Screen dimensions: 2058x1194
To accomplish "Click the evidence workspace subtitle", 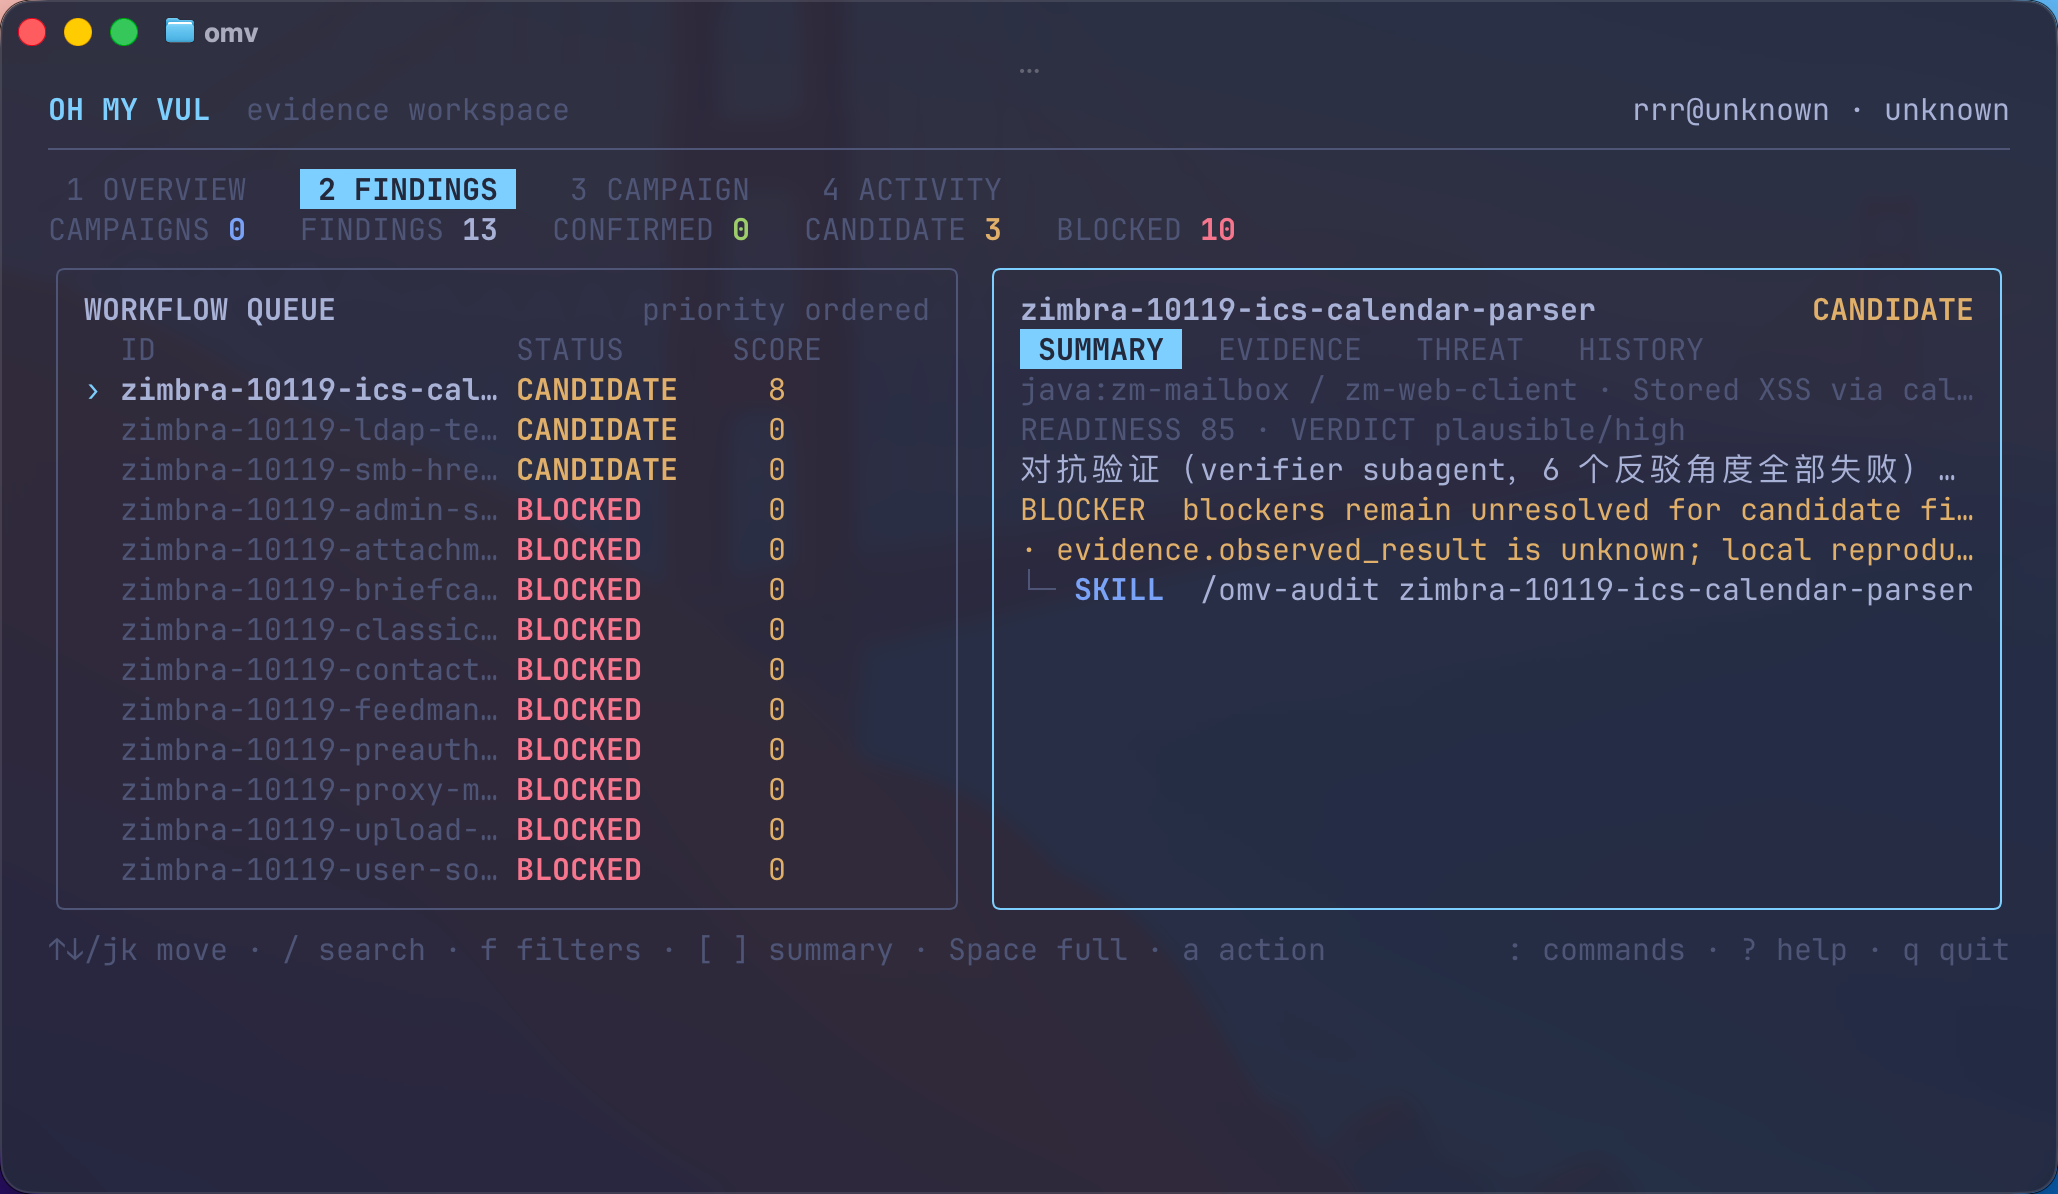I will pyautogui.click(x=408, y=110).
